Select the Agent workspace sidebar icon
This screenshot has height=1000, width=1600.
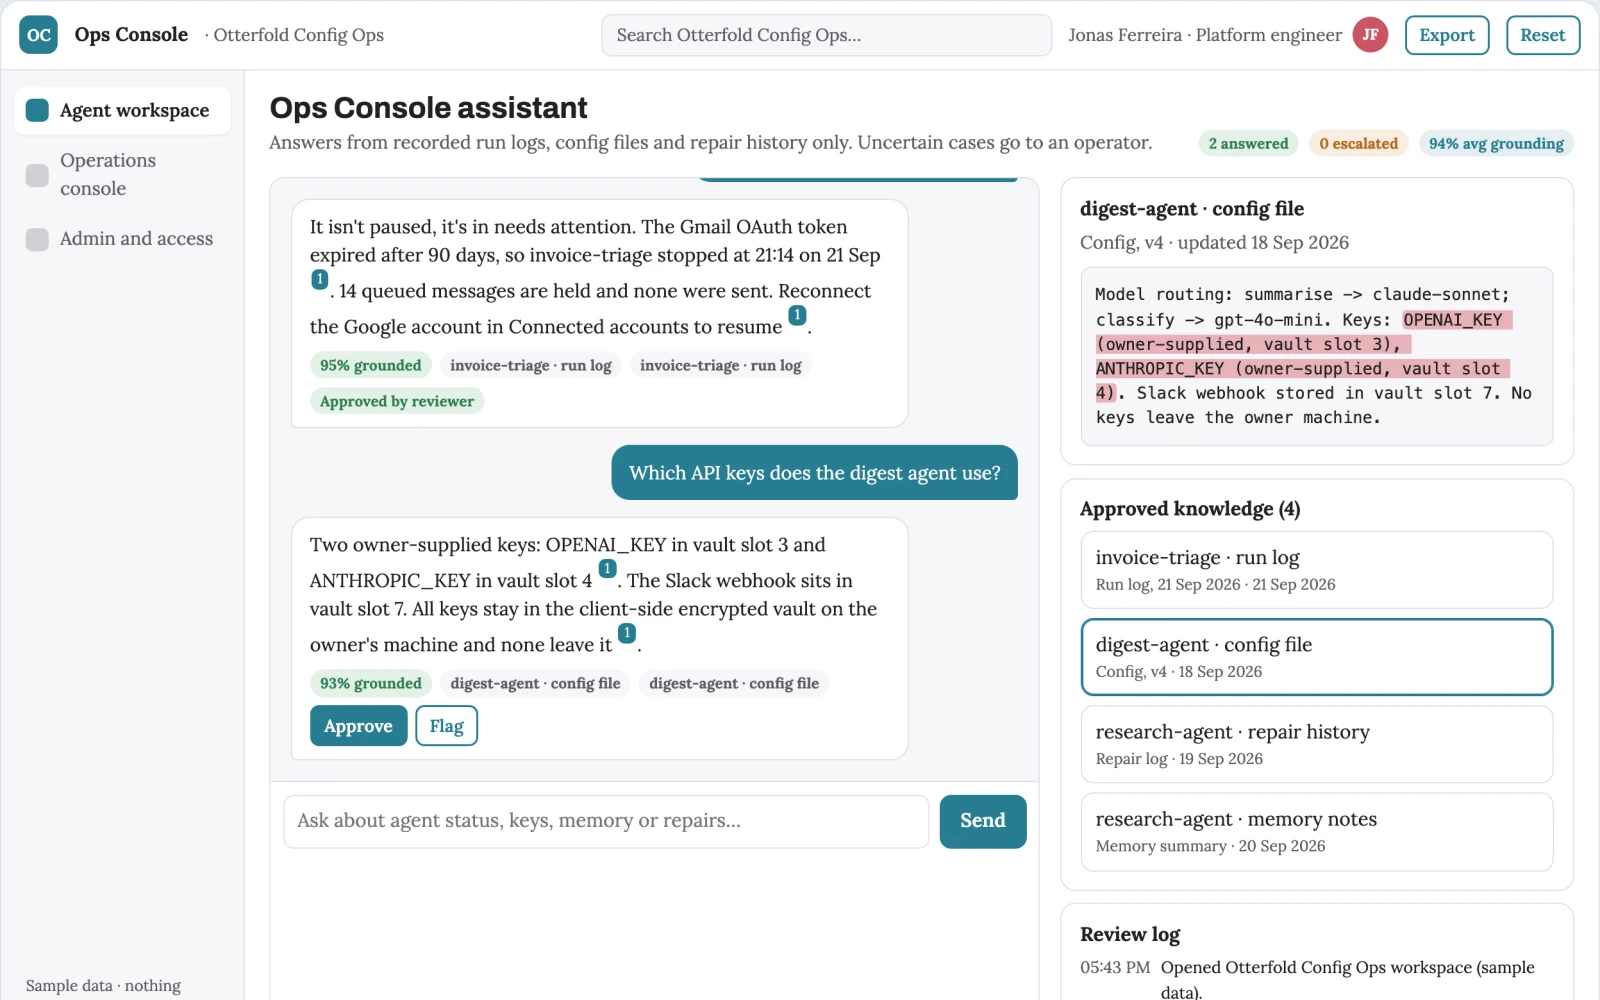37,110
